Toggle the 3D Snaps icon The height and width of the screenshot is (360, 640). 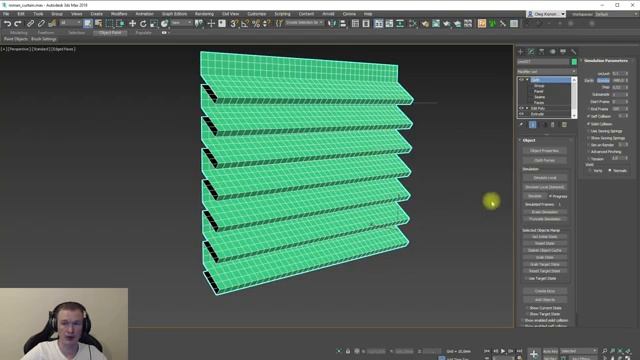click(x=234, y=24)
